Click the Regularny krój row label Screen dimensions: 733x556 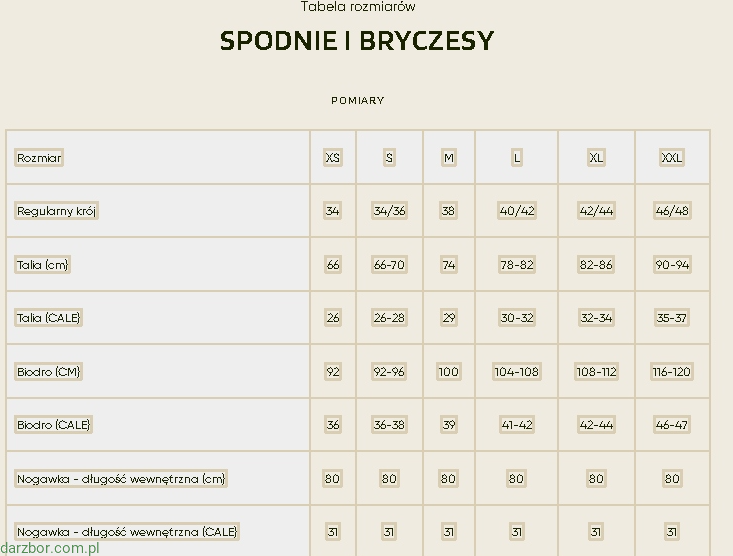click(x=57, y=211)
